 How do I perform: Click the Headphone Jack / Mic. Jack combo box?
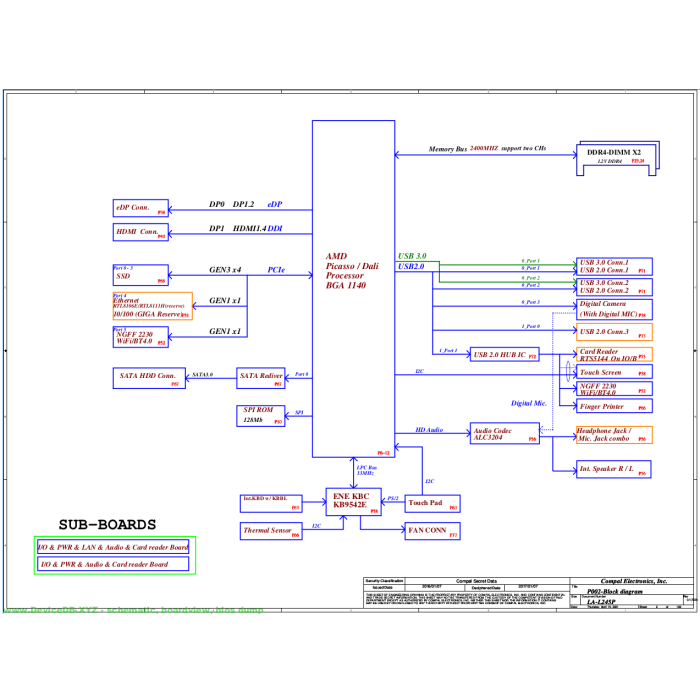click(614, 435)
